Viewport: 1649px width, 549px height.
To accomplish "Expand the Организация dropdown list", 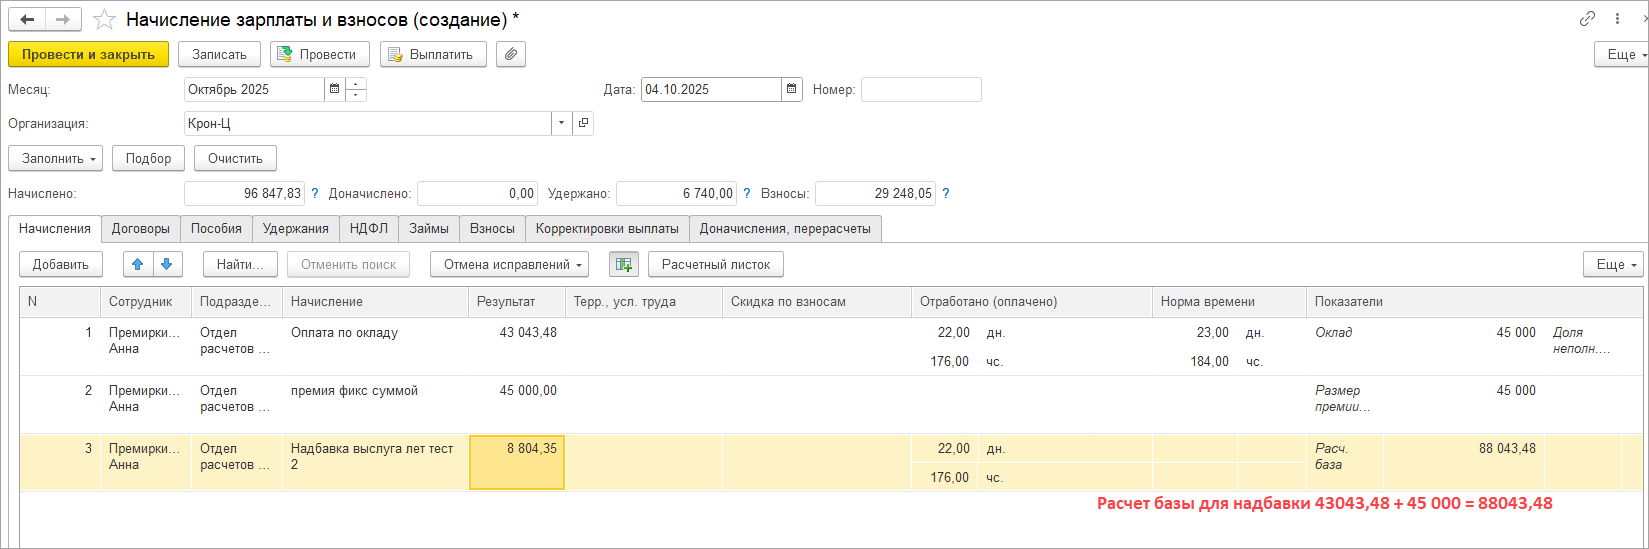I will click(x=561, y=123).
